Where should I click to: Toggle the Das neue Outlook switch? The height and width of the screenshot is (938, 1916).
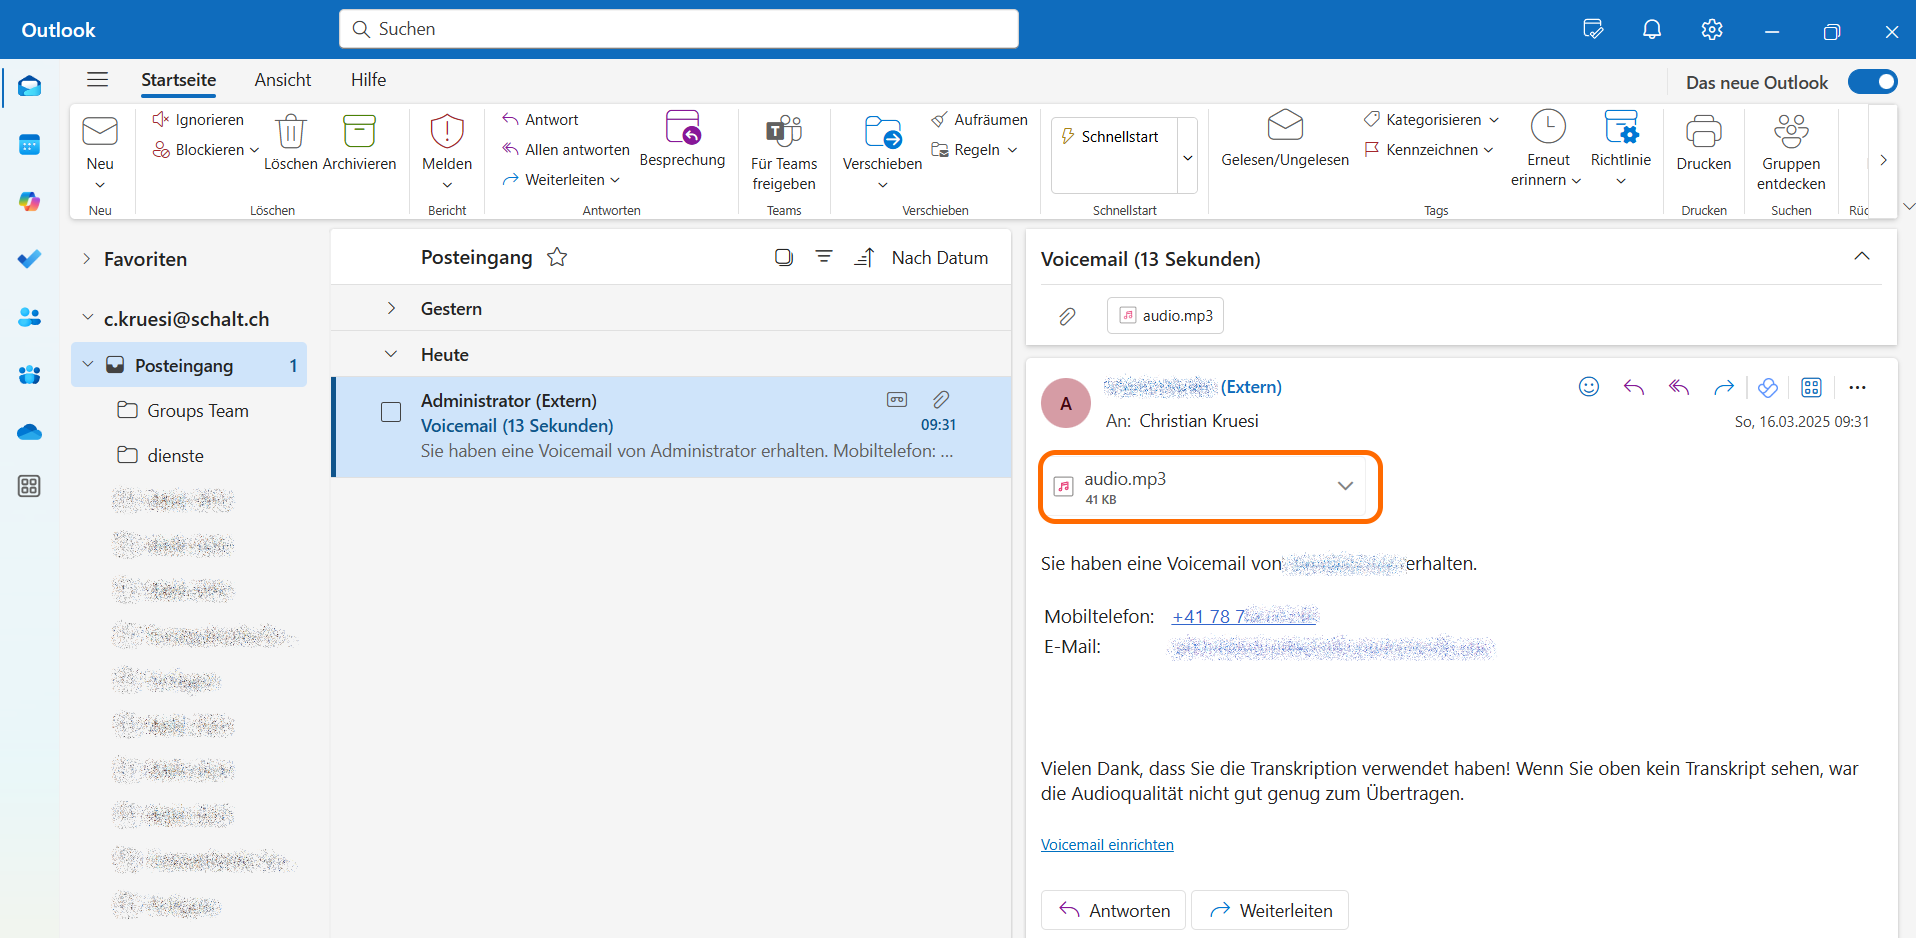point(1872,82)
